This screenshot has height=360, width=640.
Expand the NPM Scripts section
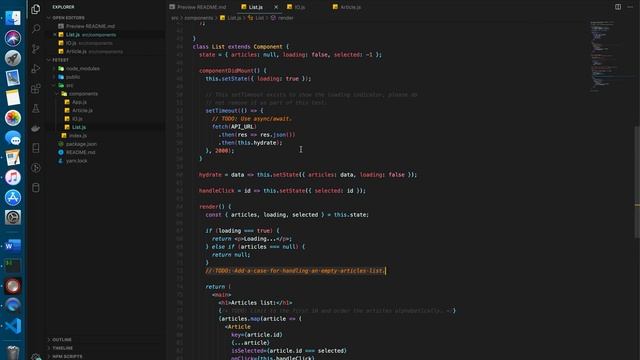[67, 356]
